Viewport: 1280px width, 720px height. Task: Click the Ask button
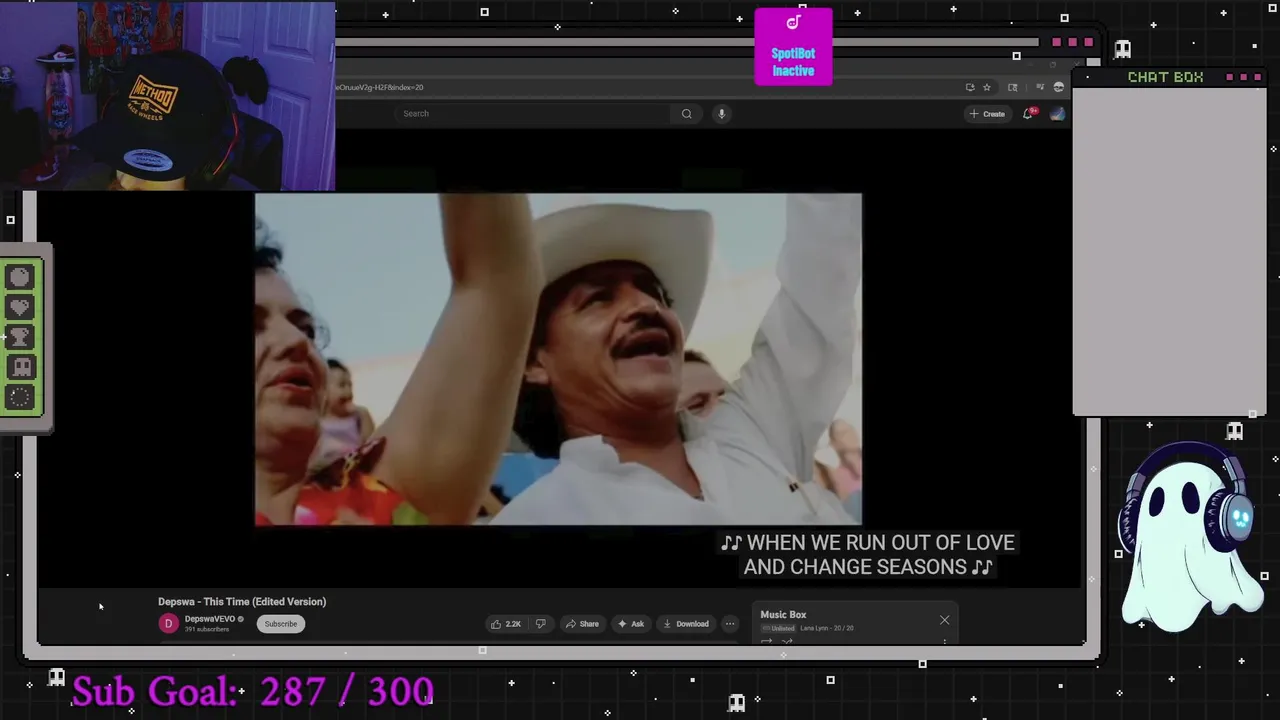pyautogui.click(x=630, y=624)
